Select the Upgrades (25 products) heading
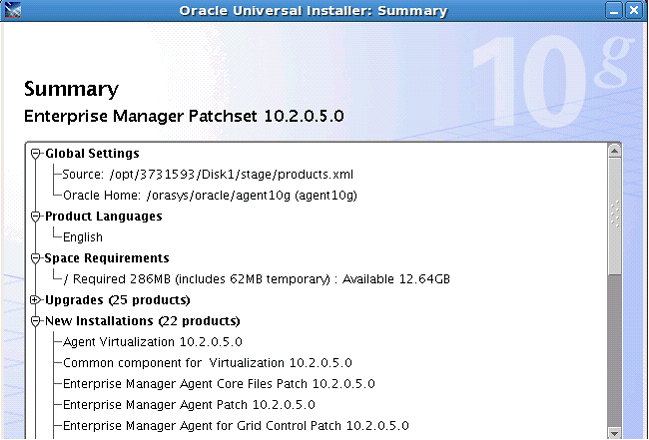The image size is (649, 440). (x=118, y=300)
